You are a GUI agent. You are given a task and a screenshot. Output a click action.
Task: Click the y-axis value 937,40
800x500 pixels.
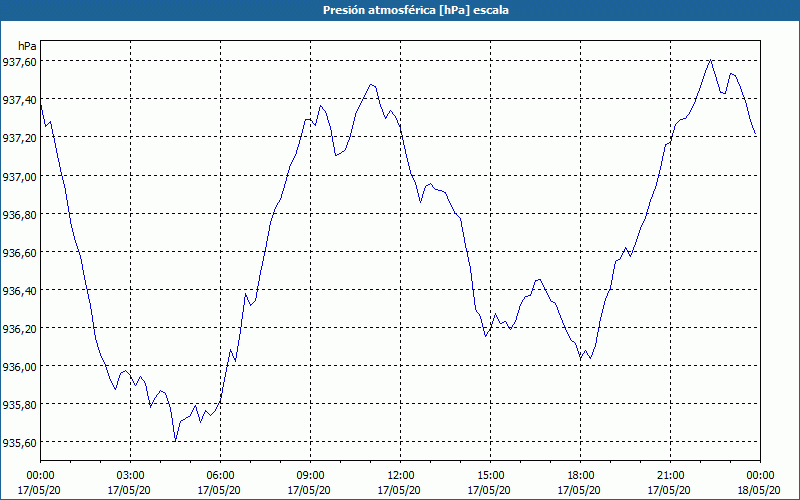coord(19,99)
